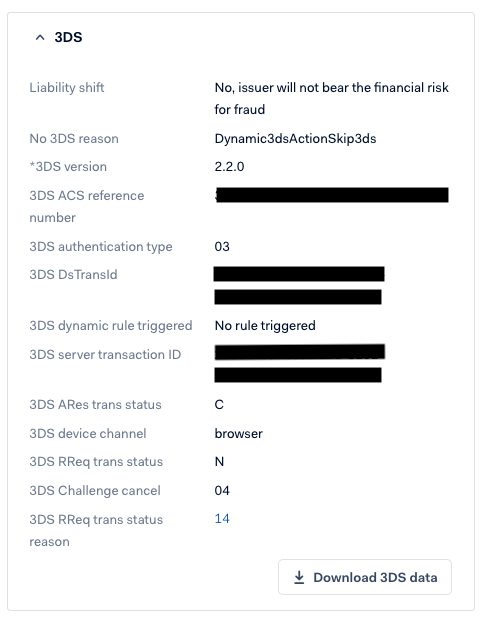
Task: Click the Challenge cancel value 04
Action: click(222, 491)
